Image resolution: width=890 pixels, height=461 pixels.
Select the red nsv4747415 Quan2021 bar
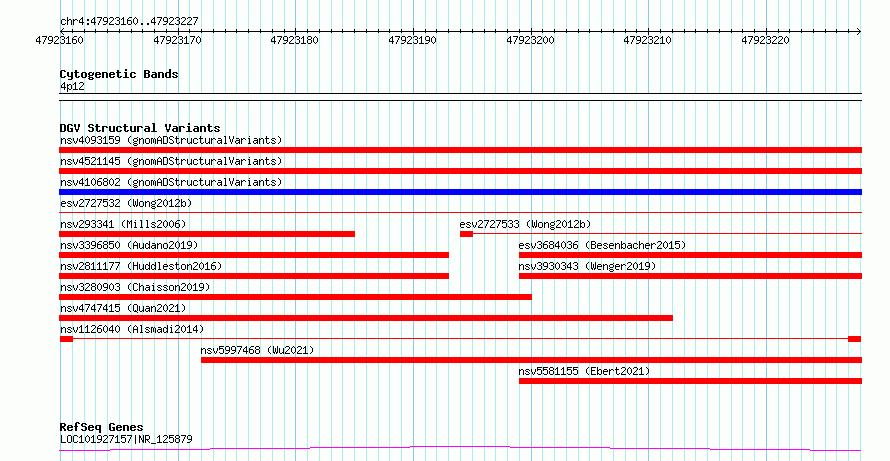pos(366,318)
